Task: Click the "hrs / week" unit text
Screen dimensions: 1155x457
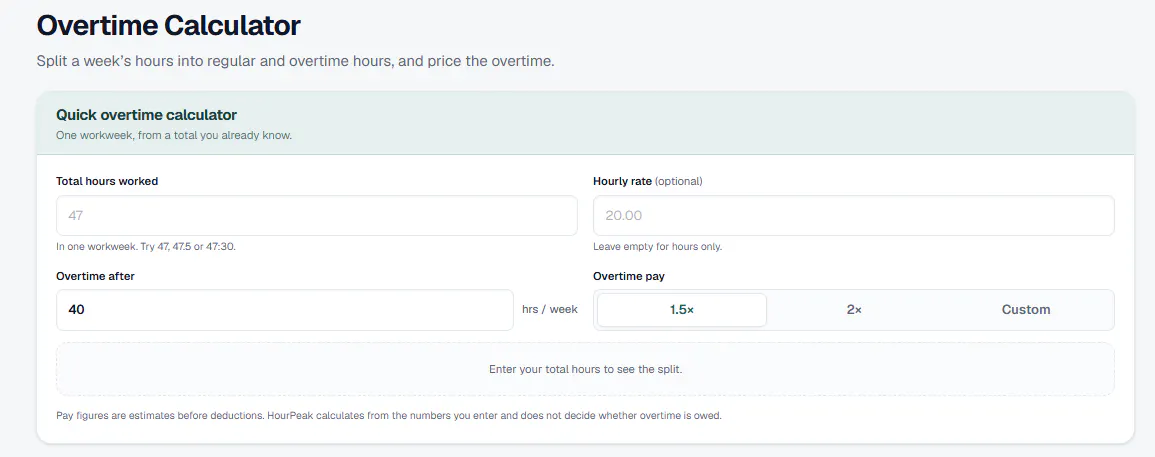Action: click(x=550, y=310)
